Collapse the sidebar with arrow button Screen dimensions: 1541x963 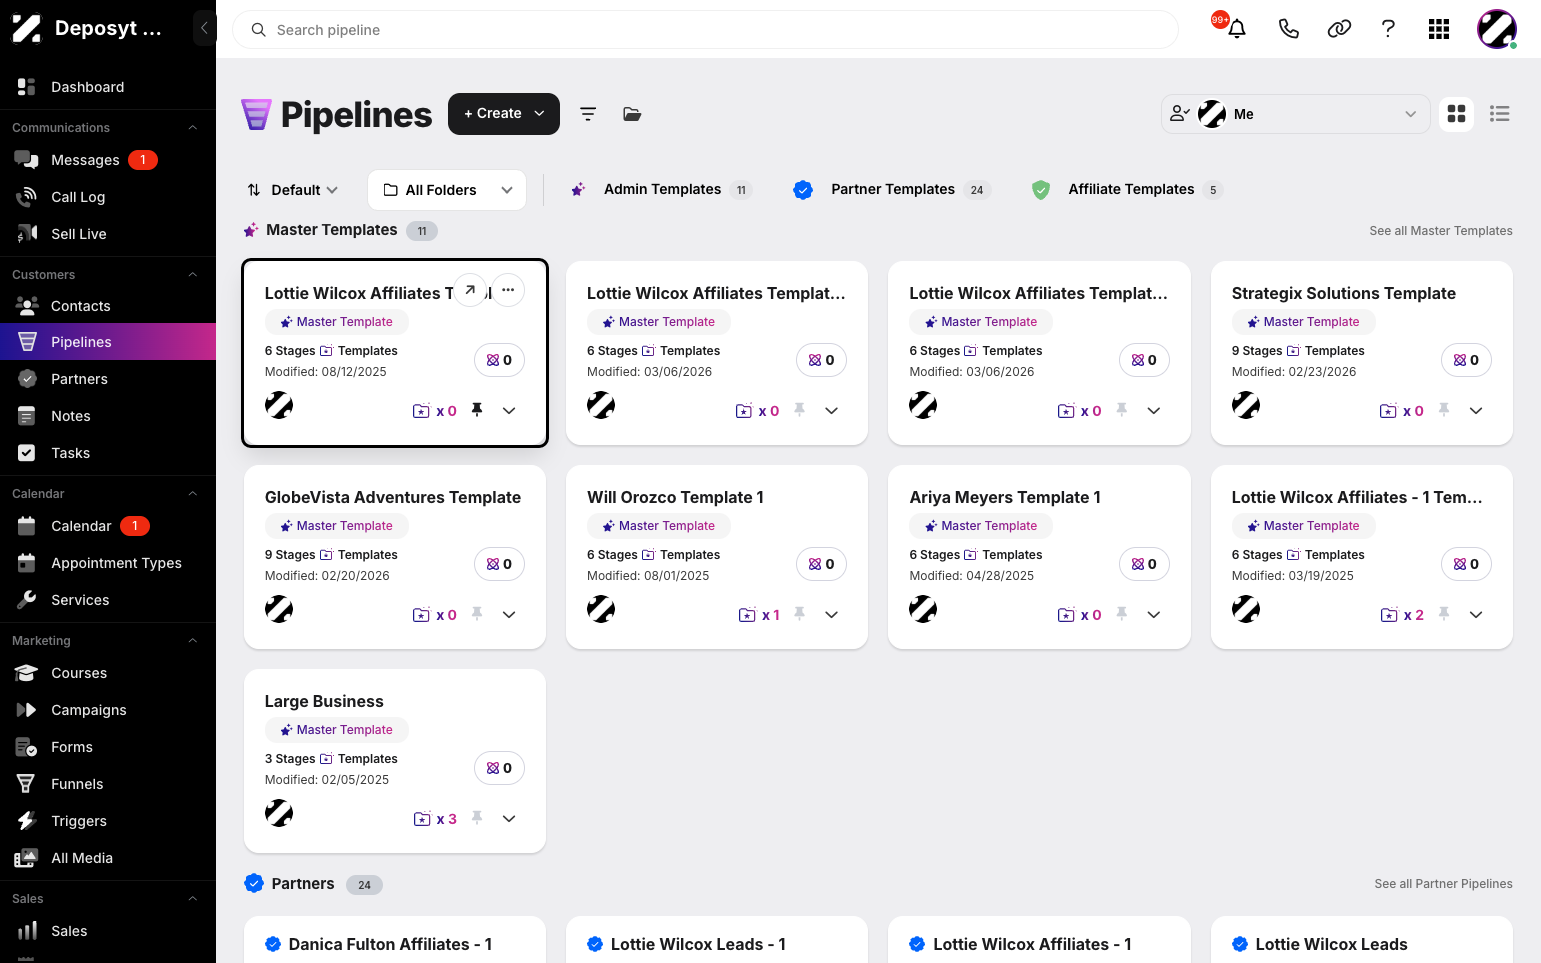(x=204, y=28)
